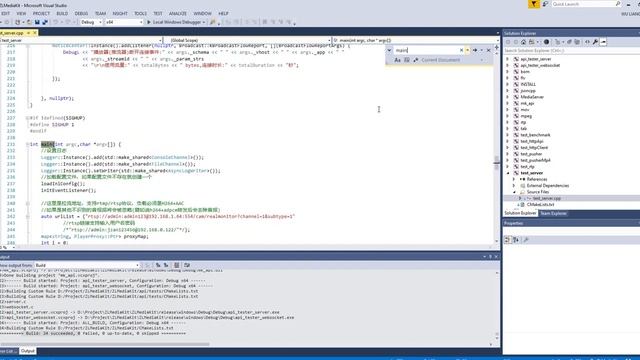Open the DEBUG menu
Viewport: 640px width, 360px height.
click(81, 13)
